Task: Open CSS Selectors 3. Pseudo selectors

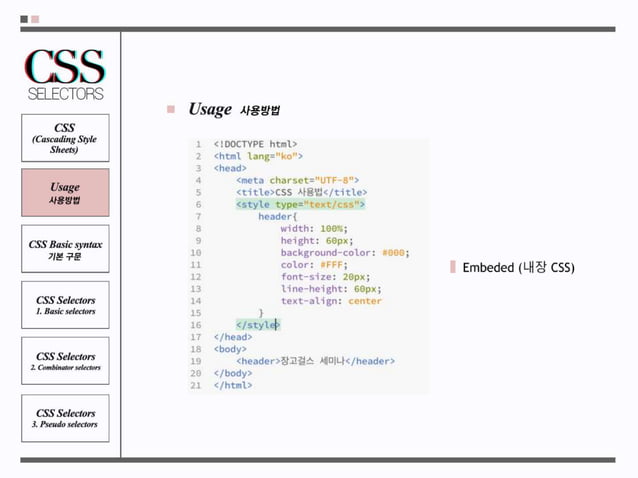Action: pyautogui.click(x=65, y=418)
